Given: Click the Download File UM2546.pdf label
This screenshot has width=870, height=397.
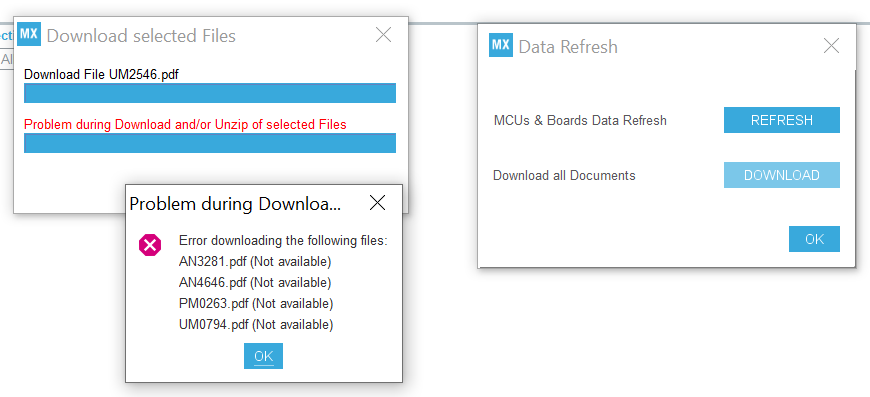Looking at the screenshot, I should [x=102, y=74].
